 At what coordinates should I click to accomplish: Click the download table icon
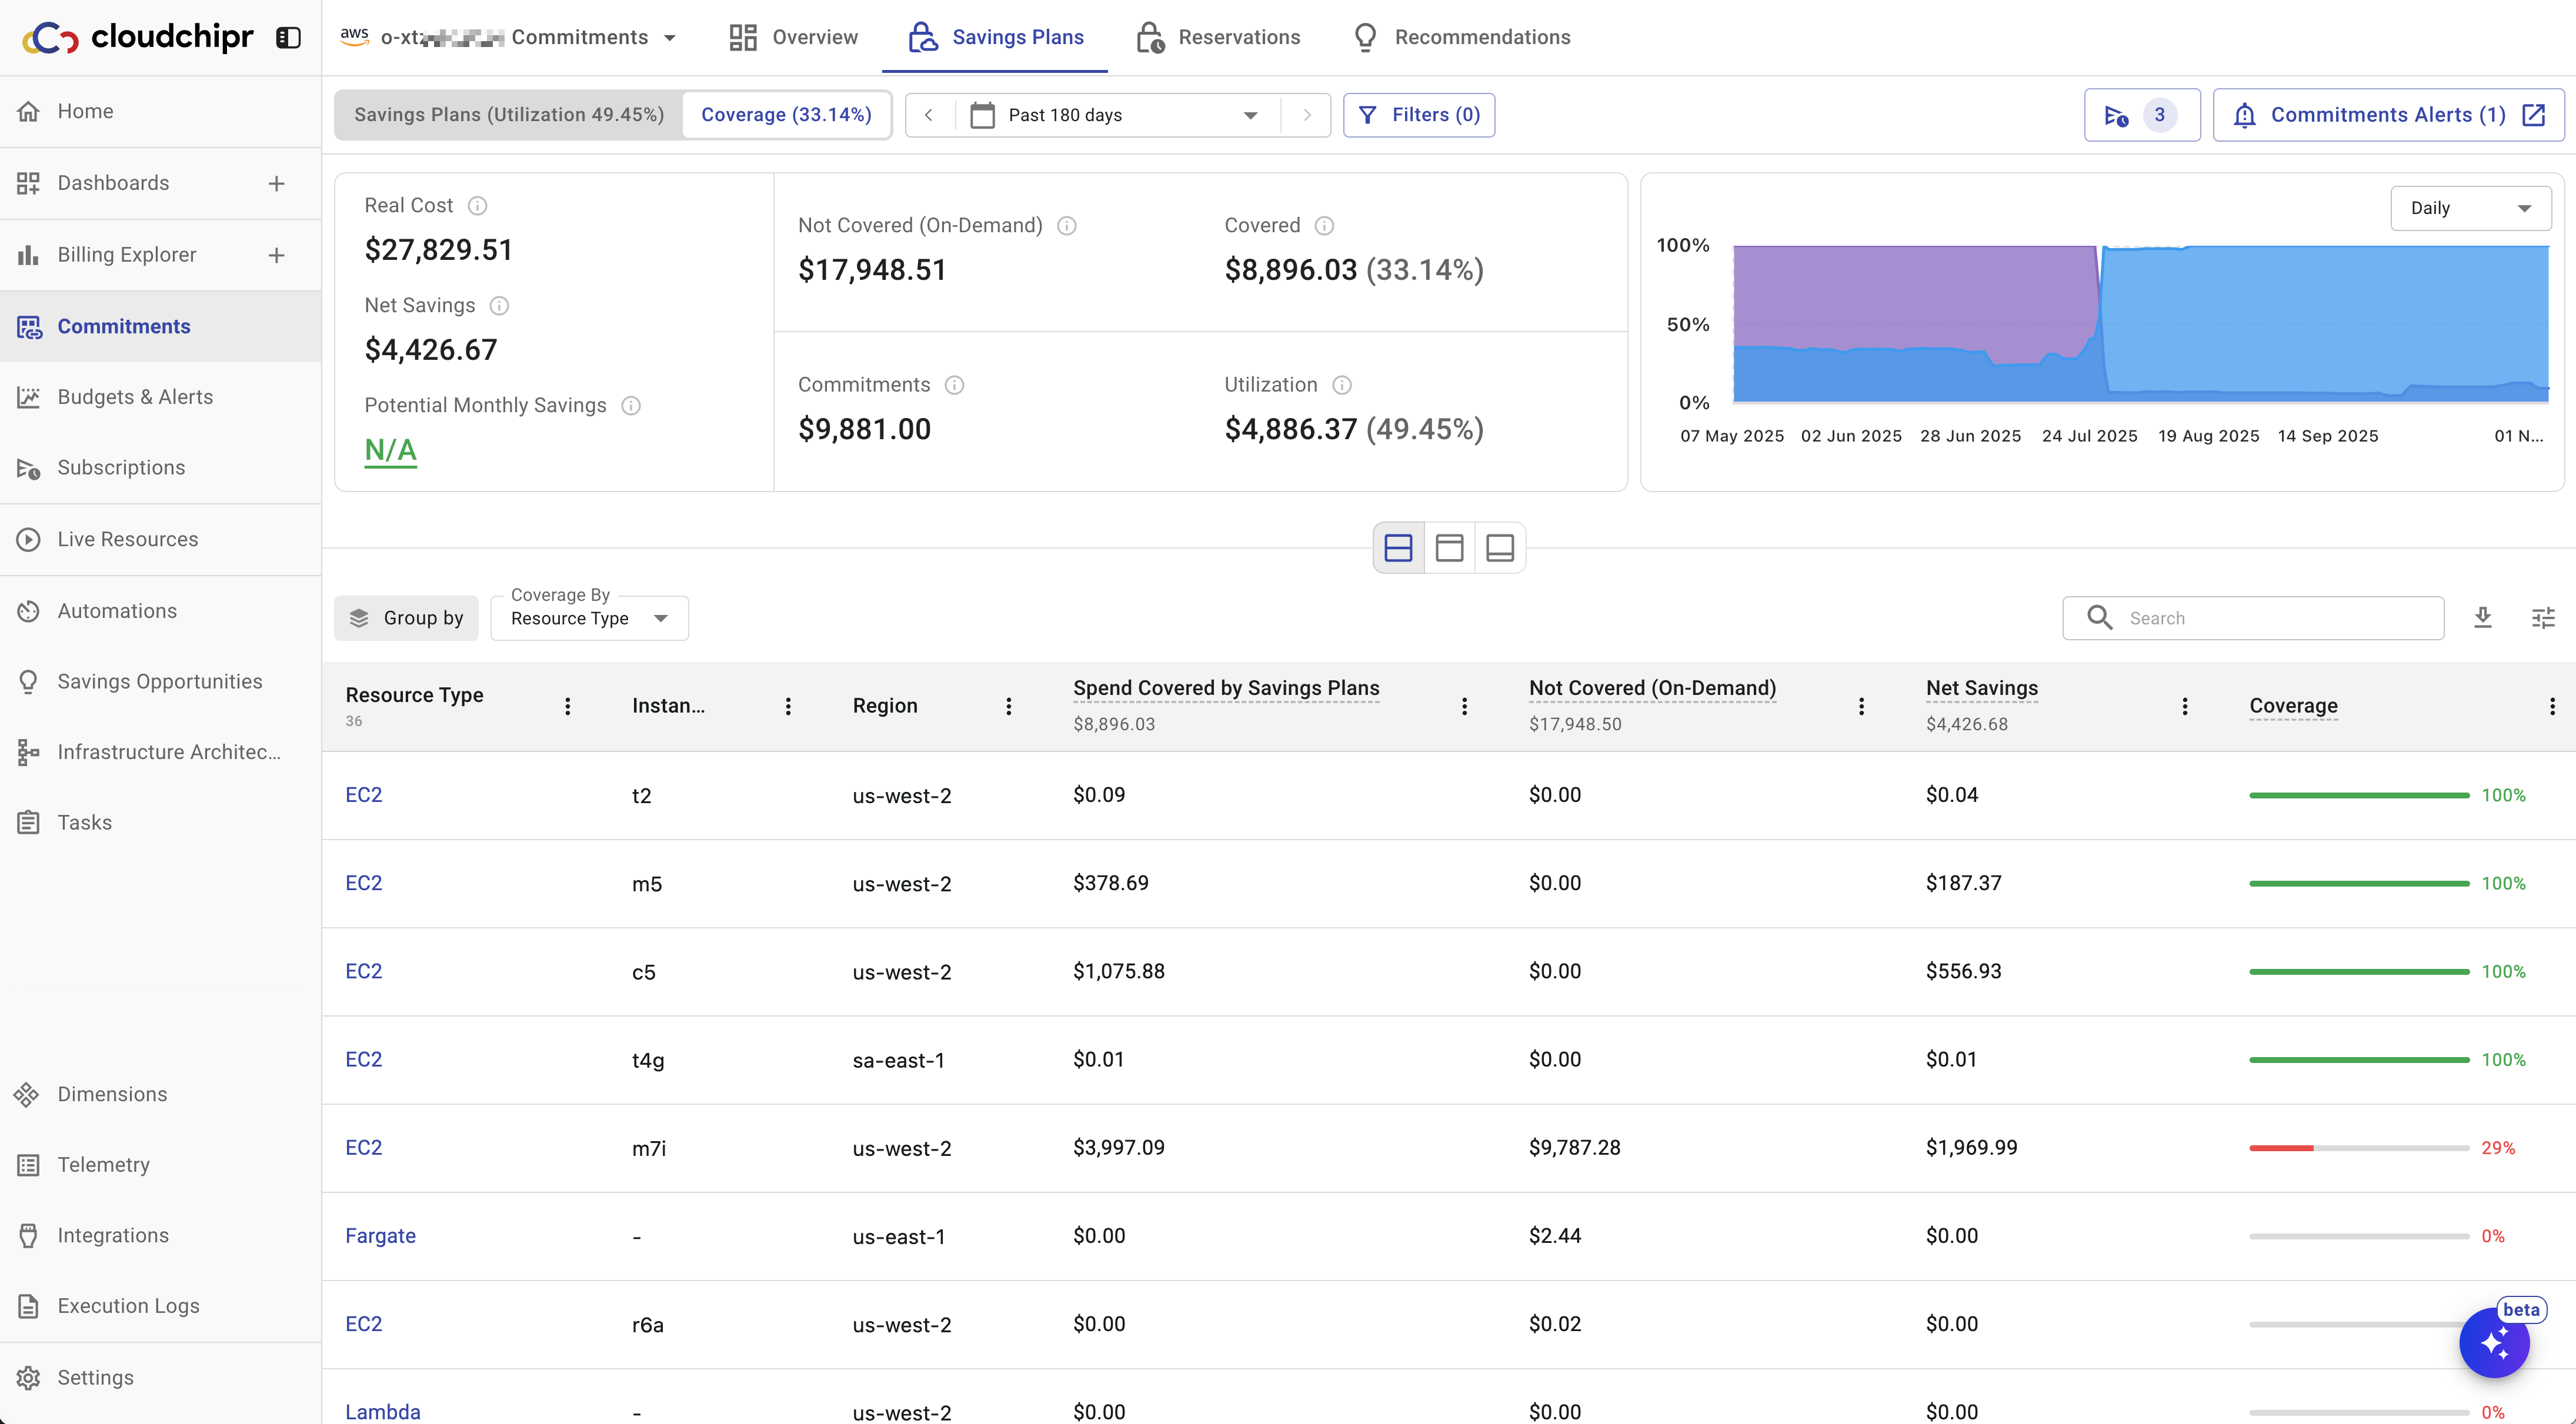2482,618
